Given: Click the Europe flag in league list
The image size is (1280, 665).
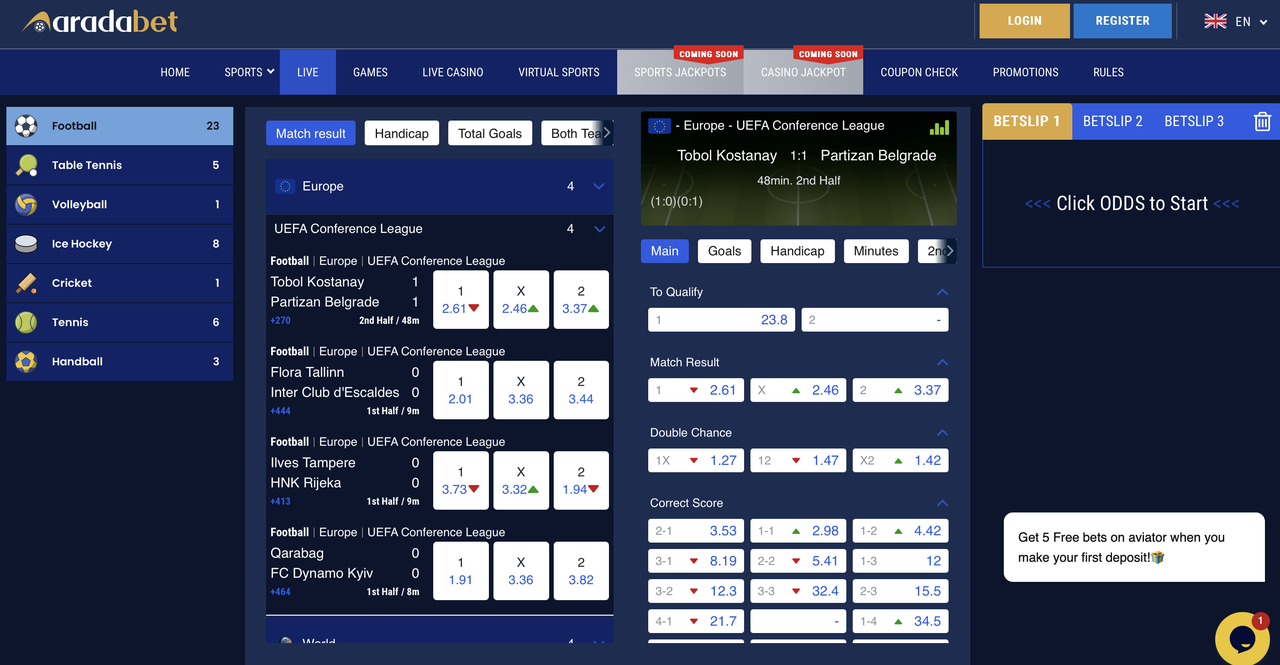Looking at the screenshot, I should point(285,186).
